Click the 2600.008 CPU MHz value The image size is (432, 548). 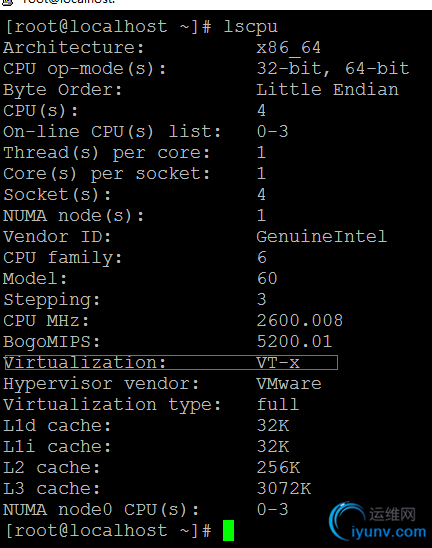(300, 320)
